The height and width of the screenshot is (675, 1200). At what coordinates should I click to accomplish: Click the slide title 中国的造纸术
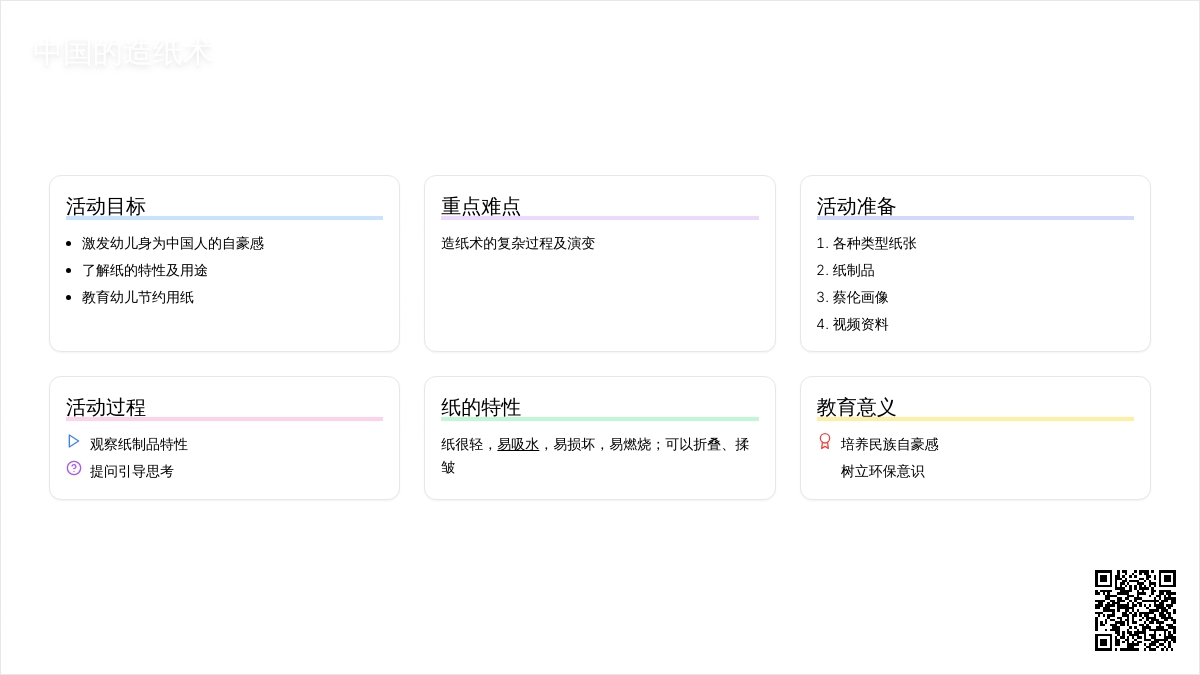[x=122, y=54]
